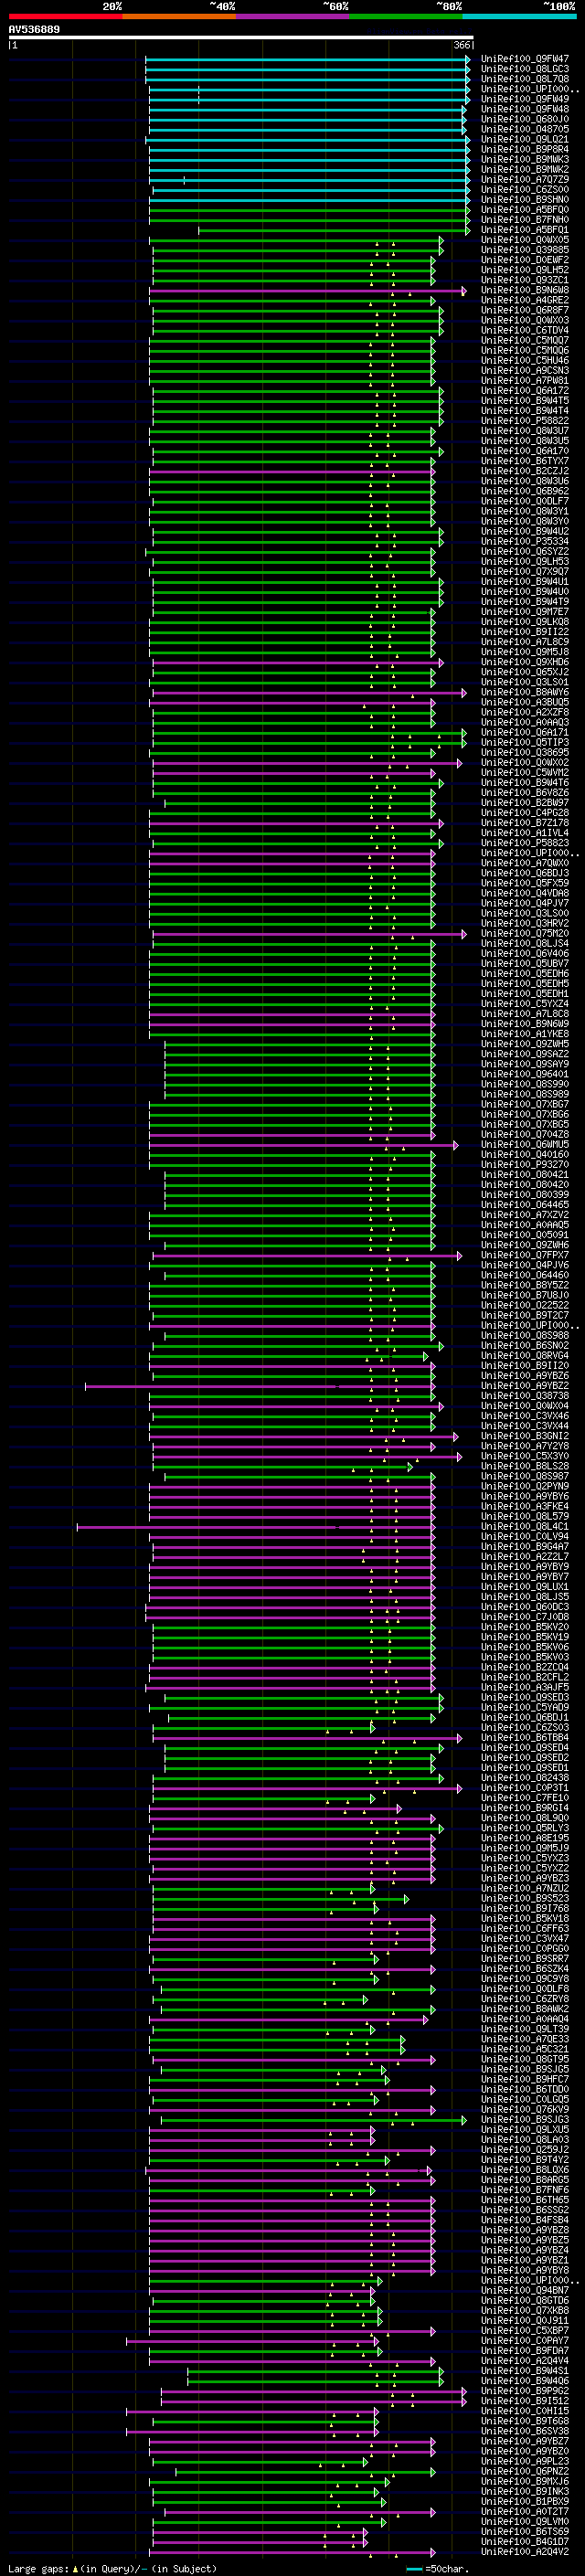Select hit label UniRef100_A7Q7Z9
The height and width of the screenshot is (2576, 585).
tap(525, 180)
